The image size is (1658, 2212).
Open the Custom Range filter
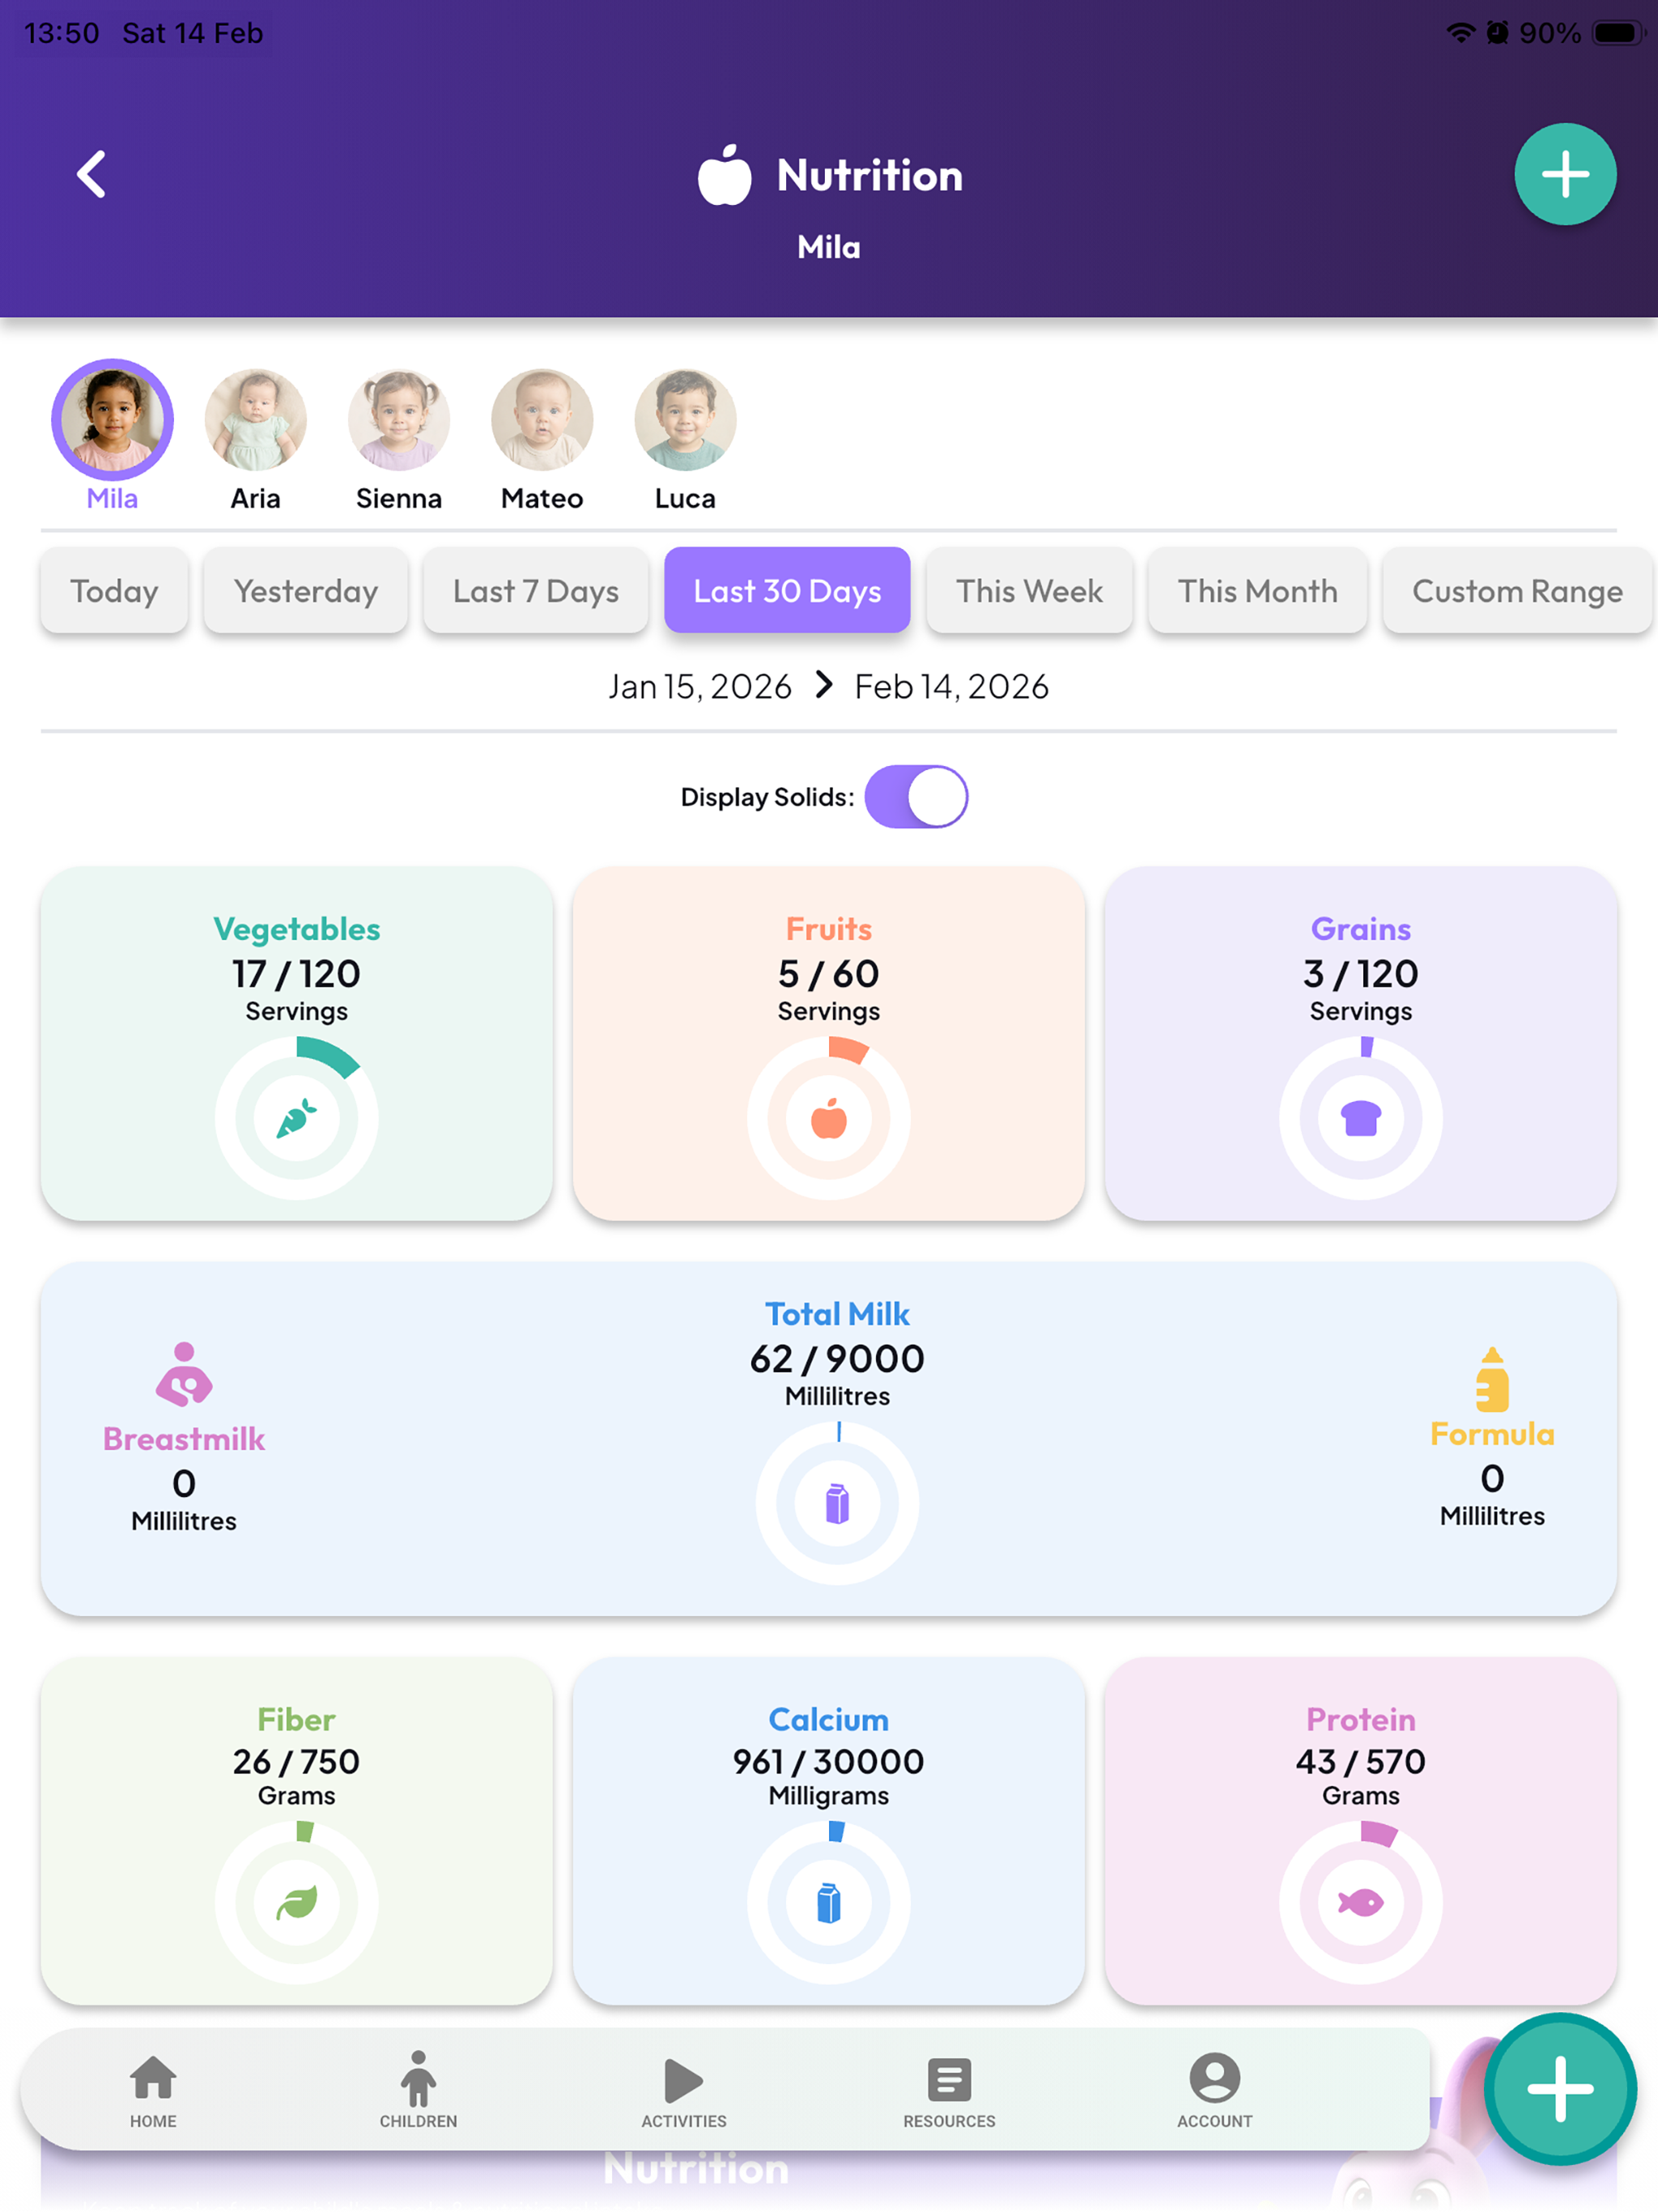point(1517,591)
